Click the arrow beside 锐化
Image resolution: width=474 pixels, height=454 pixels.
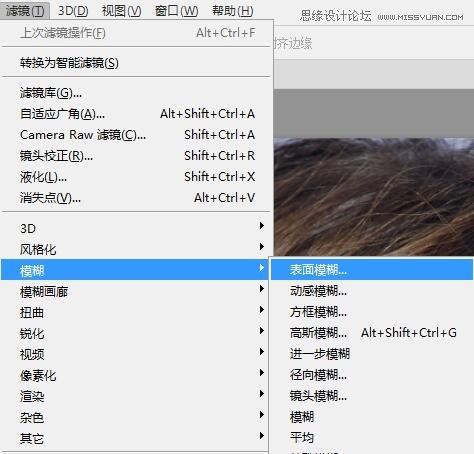pyautogui.click(x=262, y=331)
